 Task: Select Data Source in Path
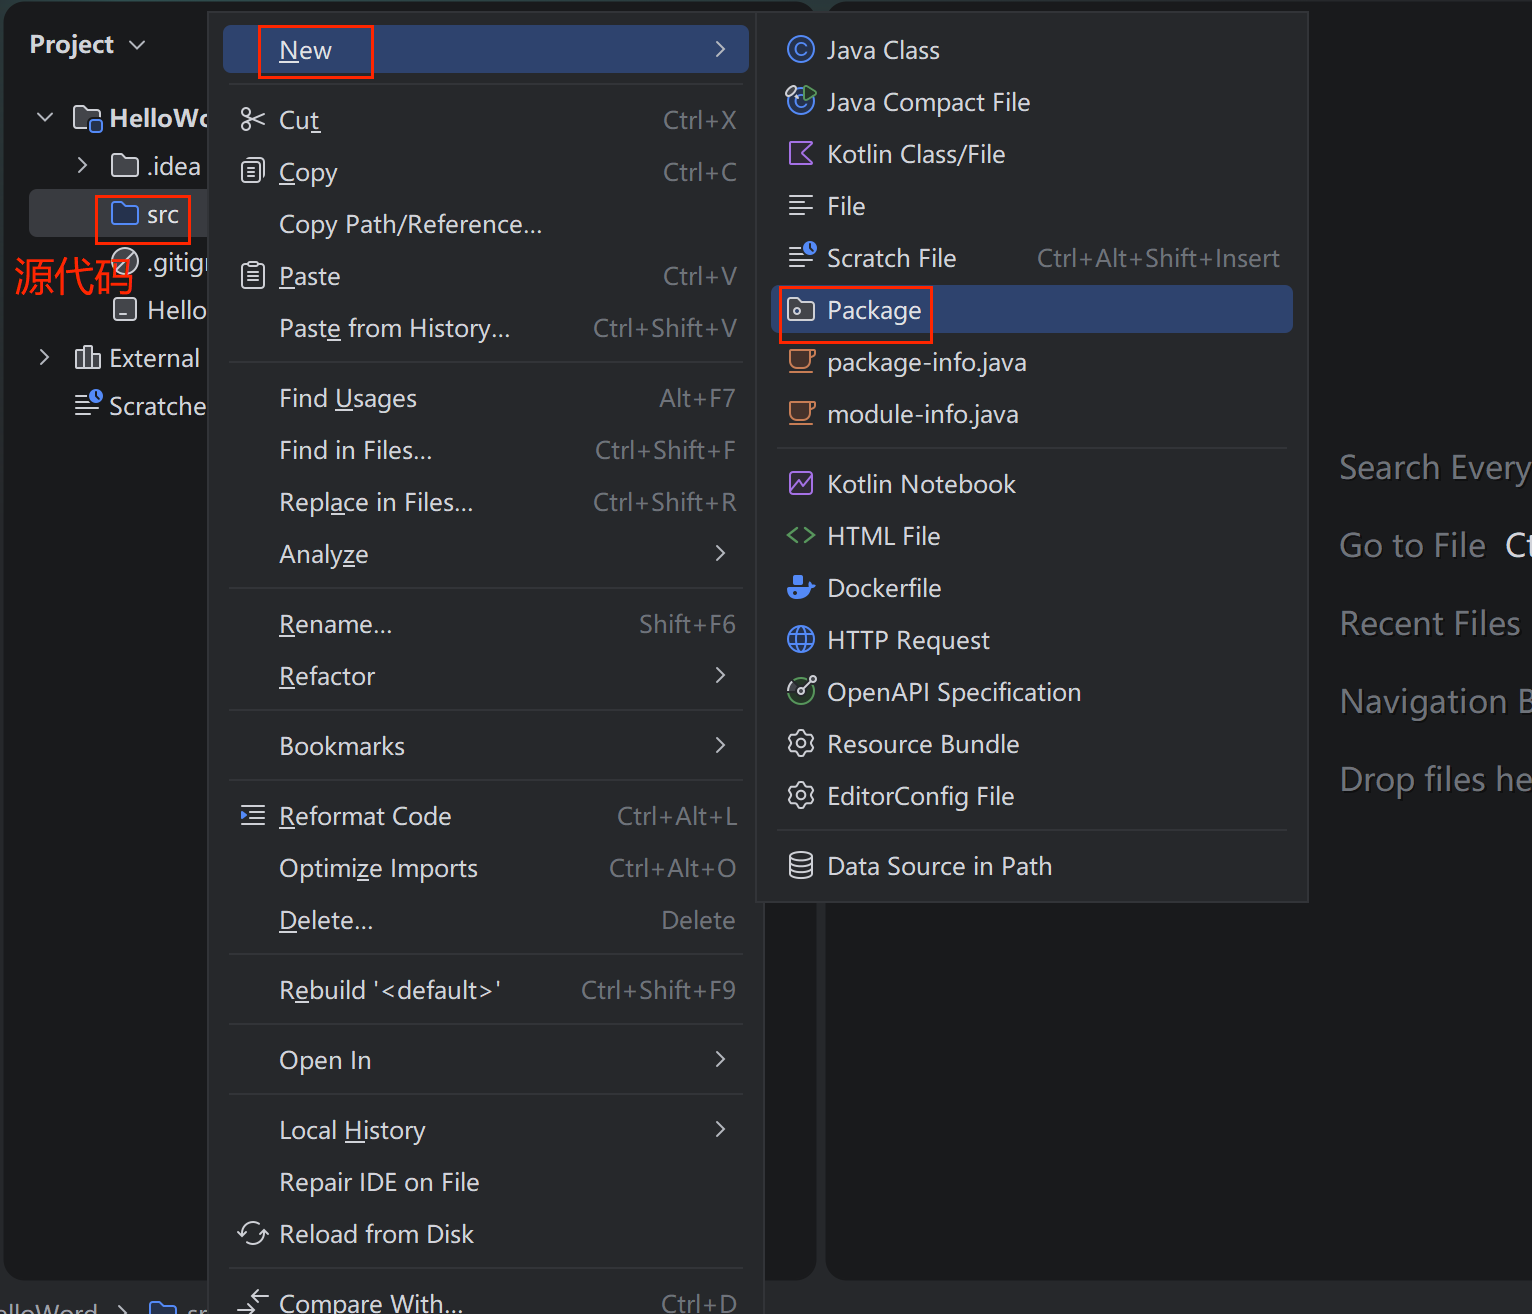coord(939,865)
